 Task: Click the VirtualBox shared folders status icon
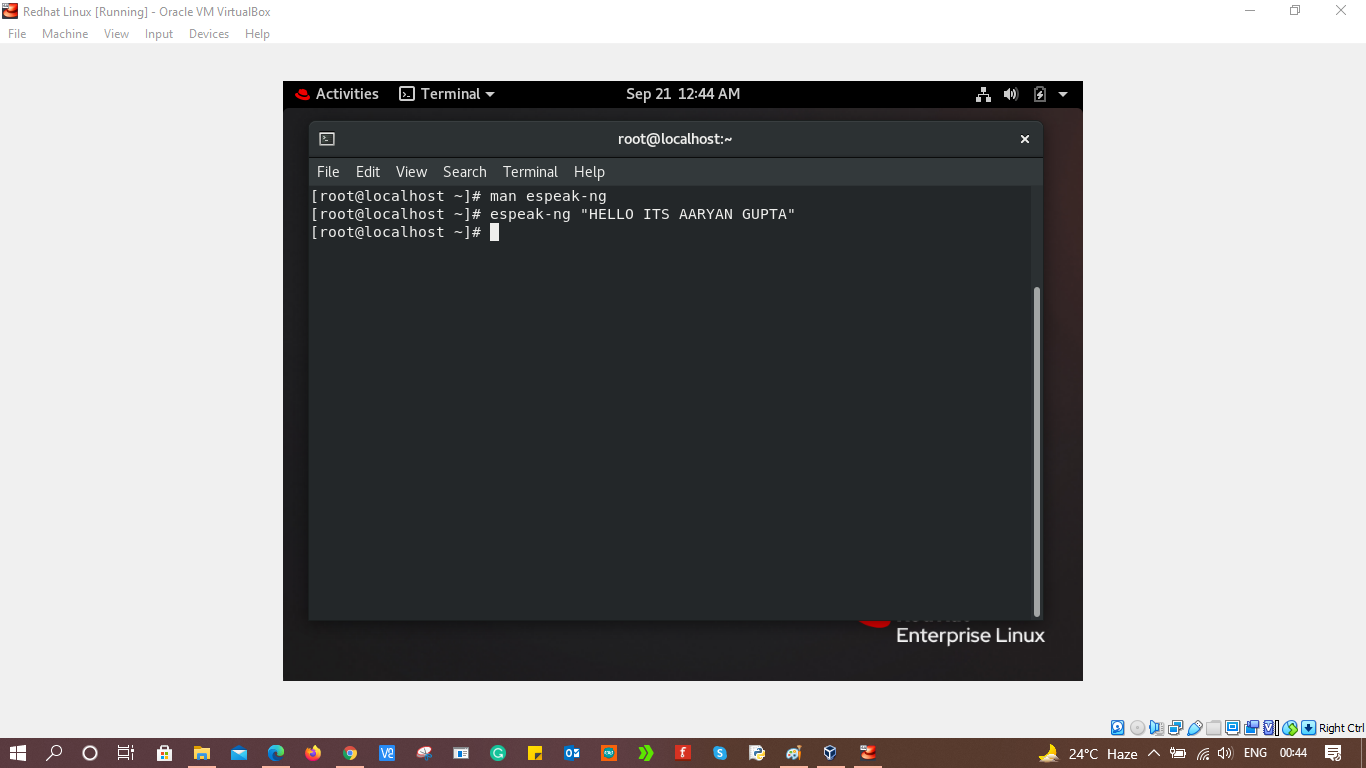coord(1212,727)
